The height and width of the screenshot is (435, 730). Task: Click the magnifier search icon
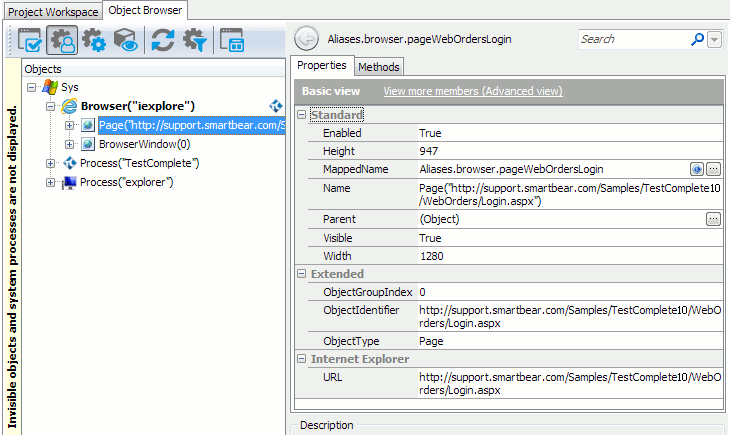click(697, 39)
